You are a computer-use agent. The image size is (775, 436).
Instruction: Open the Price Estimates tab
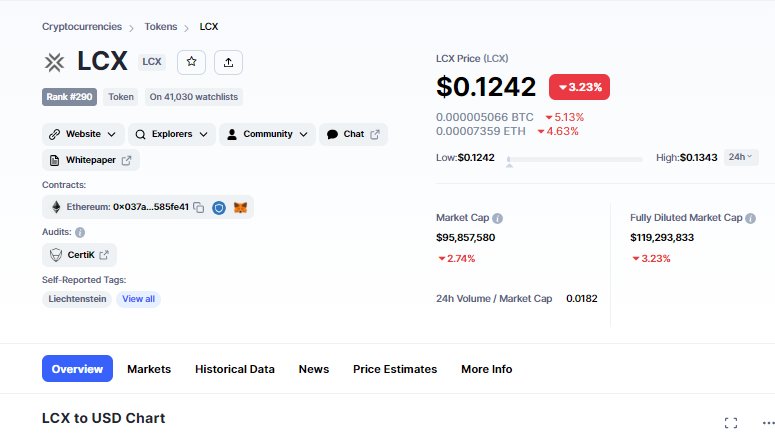[395, 369]
